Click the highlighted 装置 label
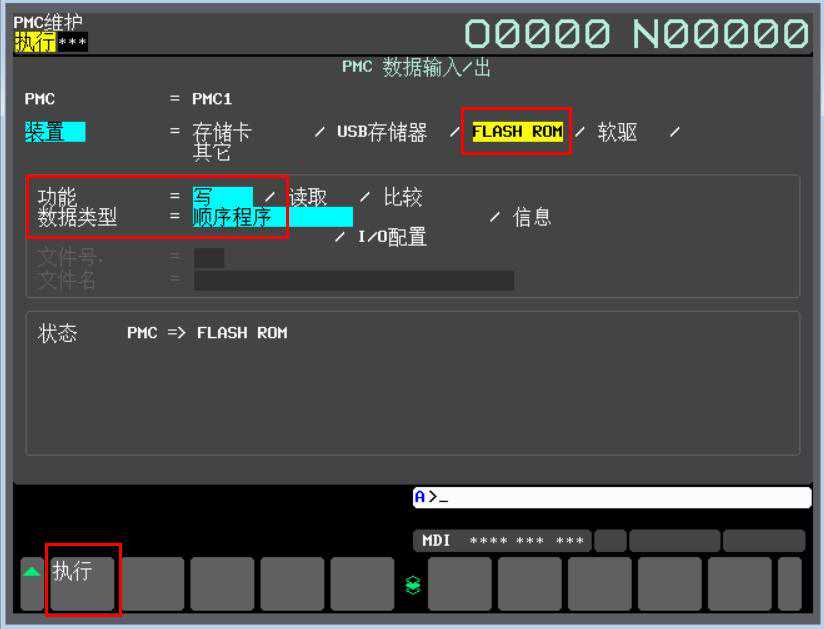This screenshot has width=824, height=629. [55, 132]
